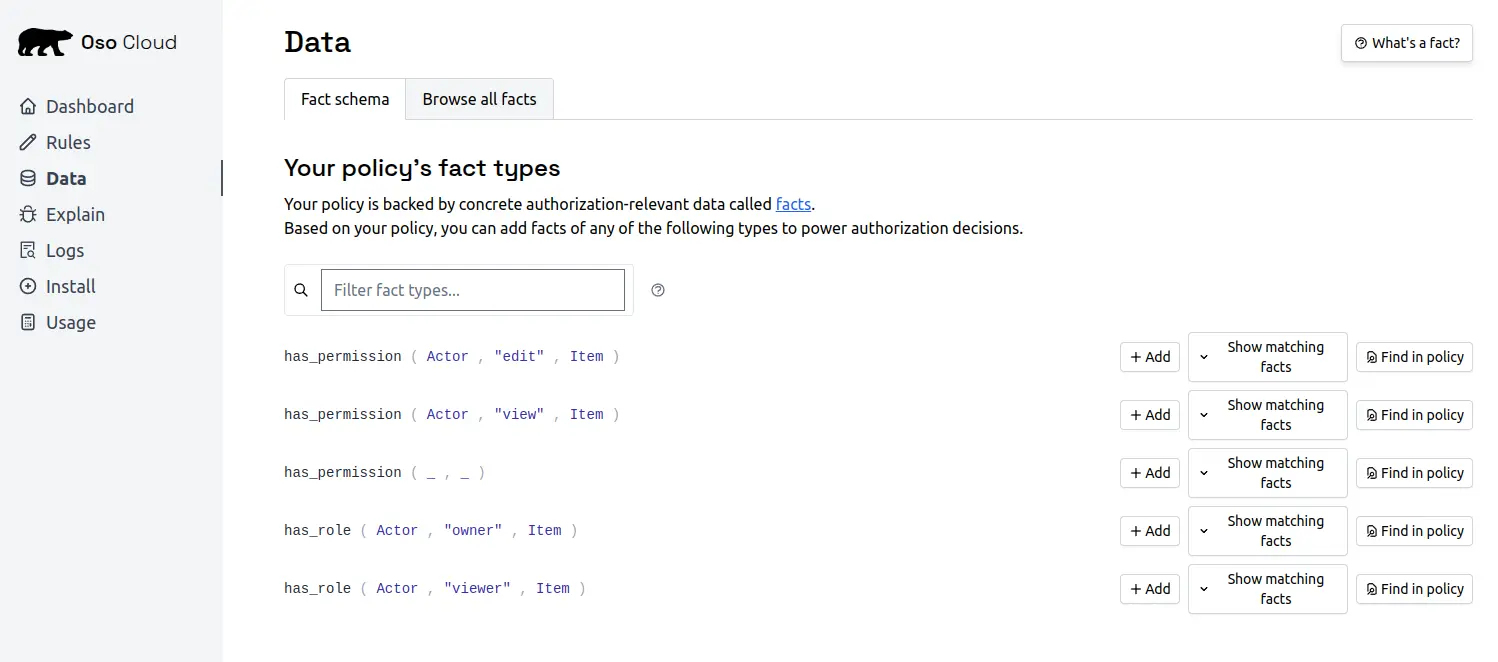Open the Explain section
Screen dimensions: 1498x662
click(x=75, y=214)
